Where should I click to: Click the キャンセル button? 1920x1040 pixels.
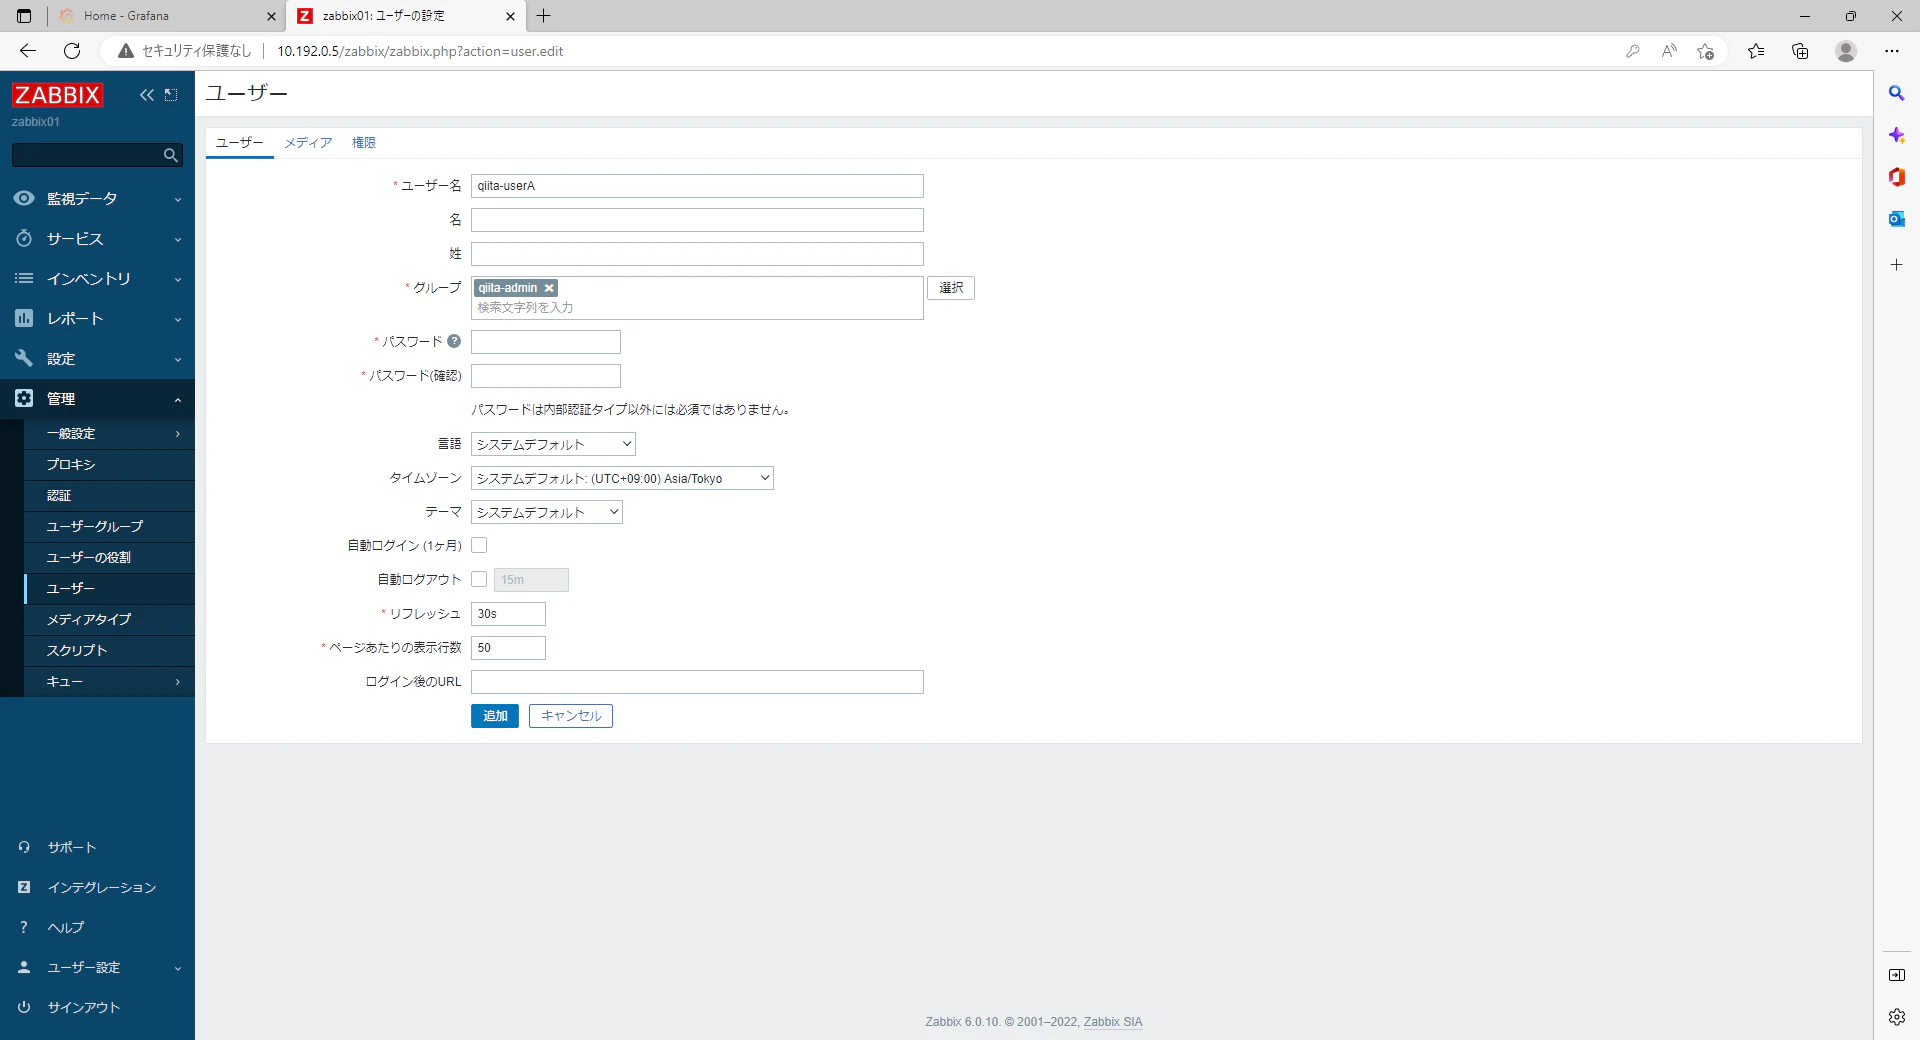coord(571,716)
